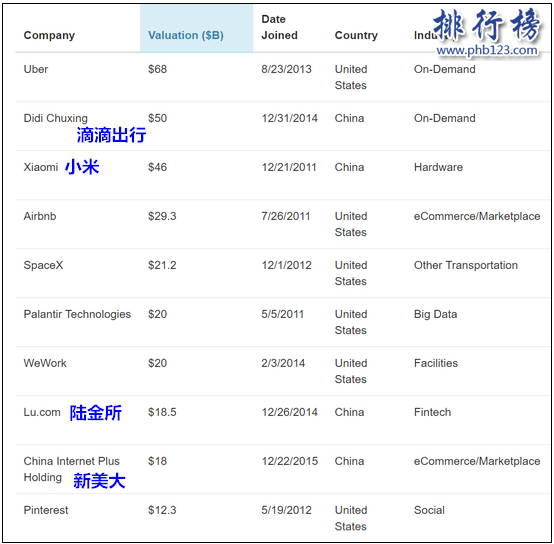Click the Other Transportation industry cell

click(x=466, y=265)
